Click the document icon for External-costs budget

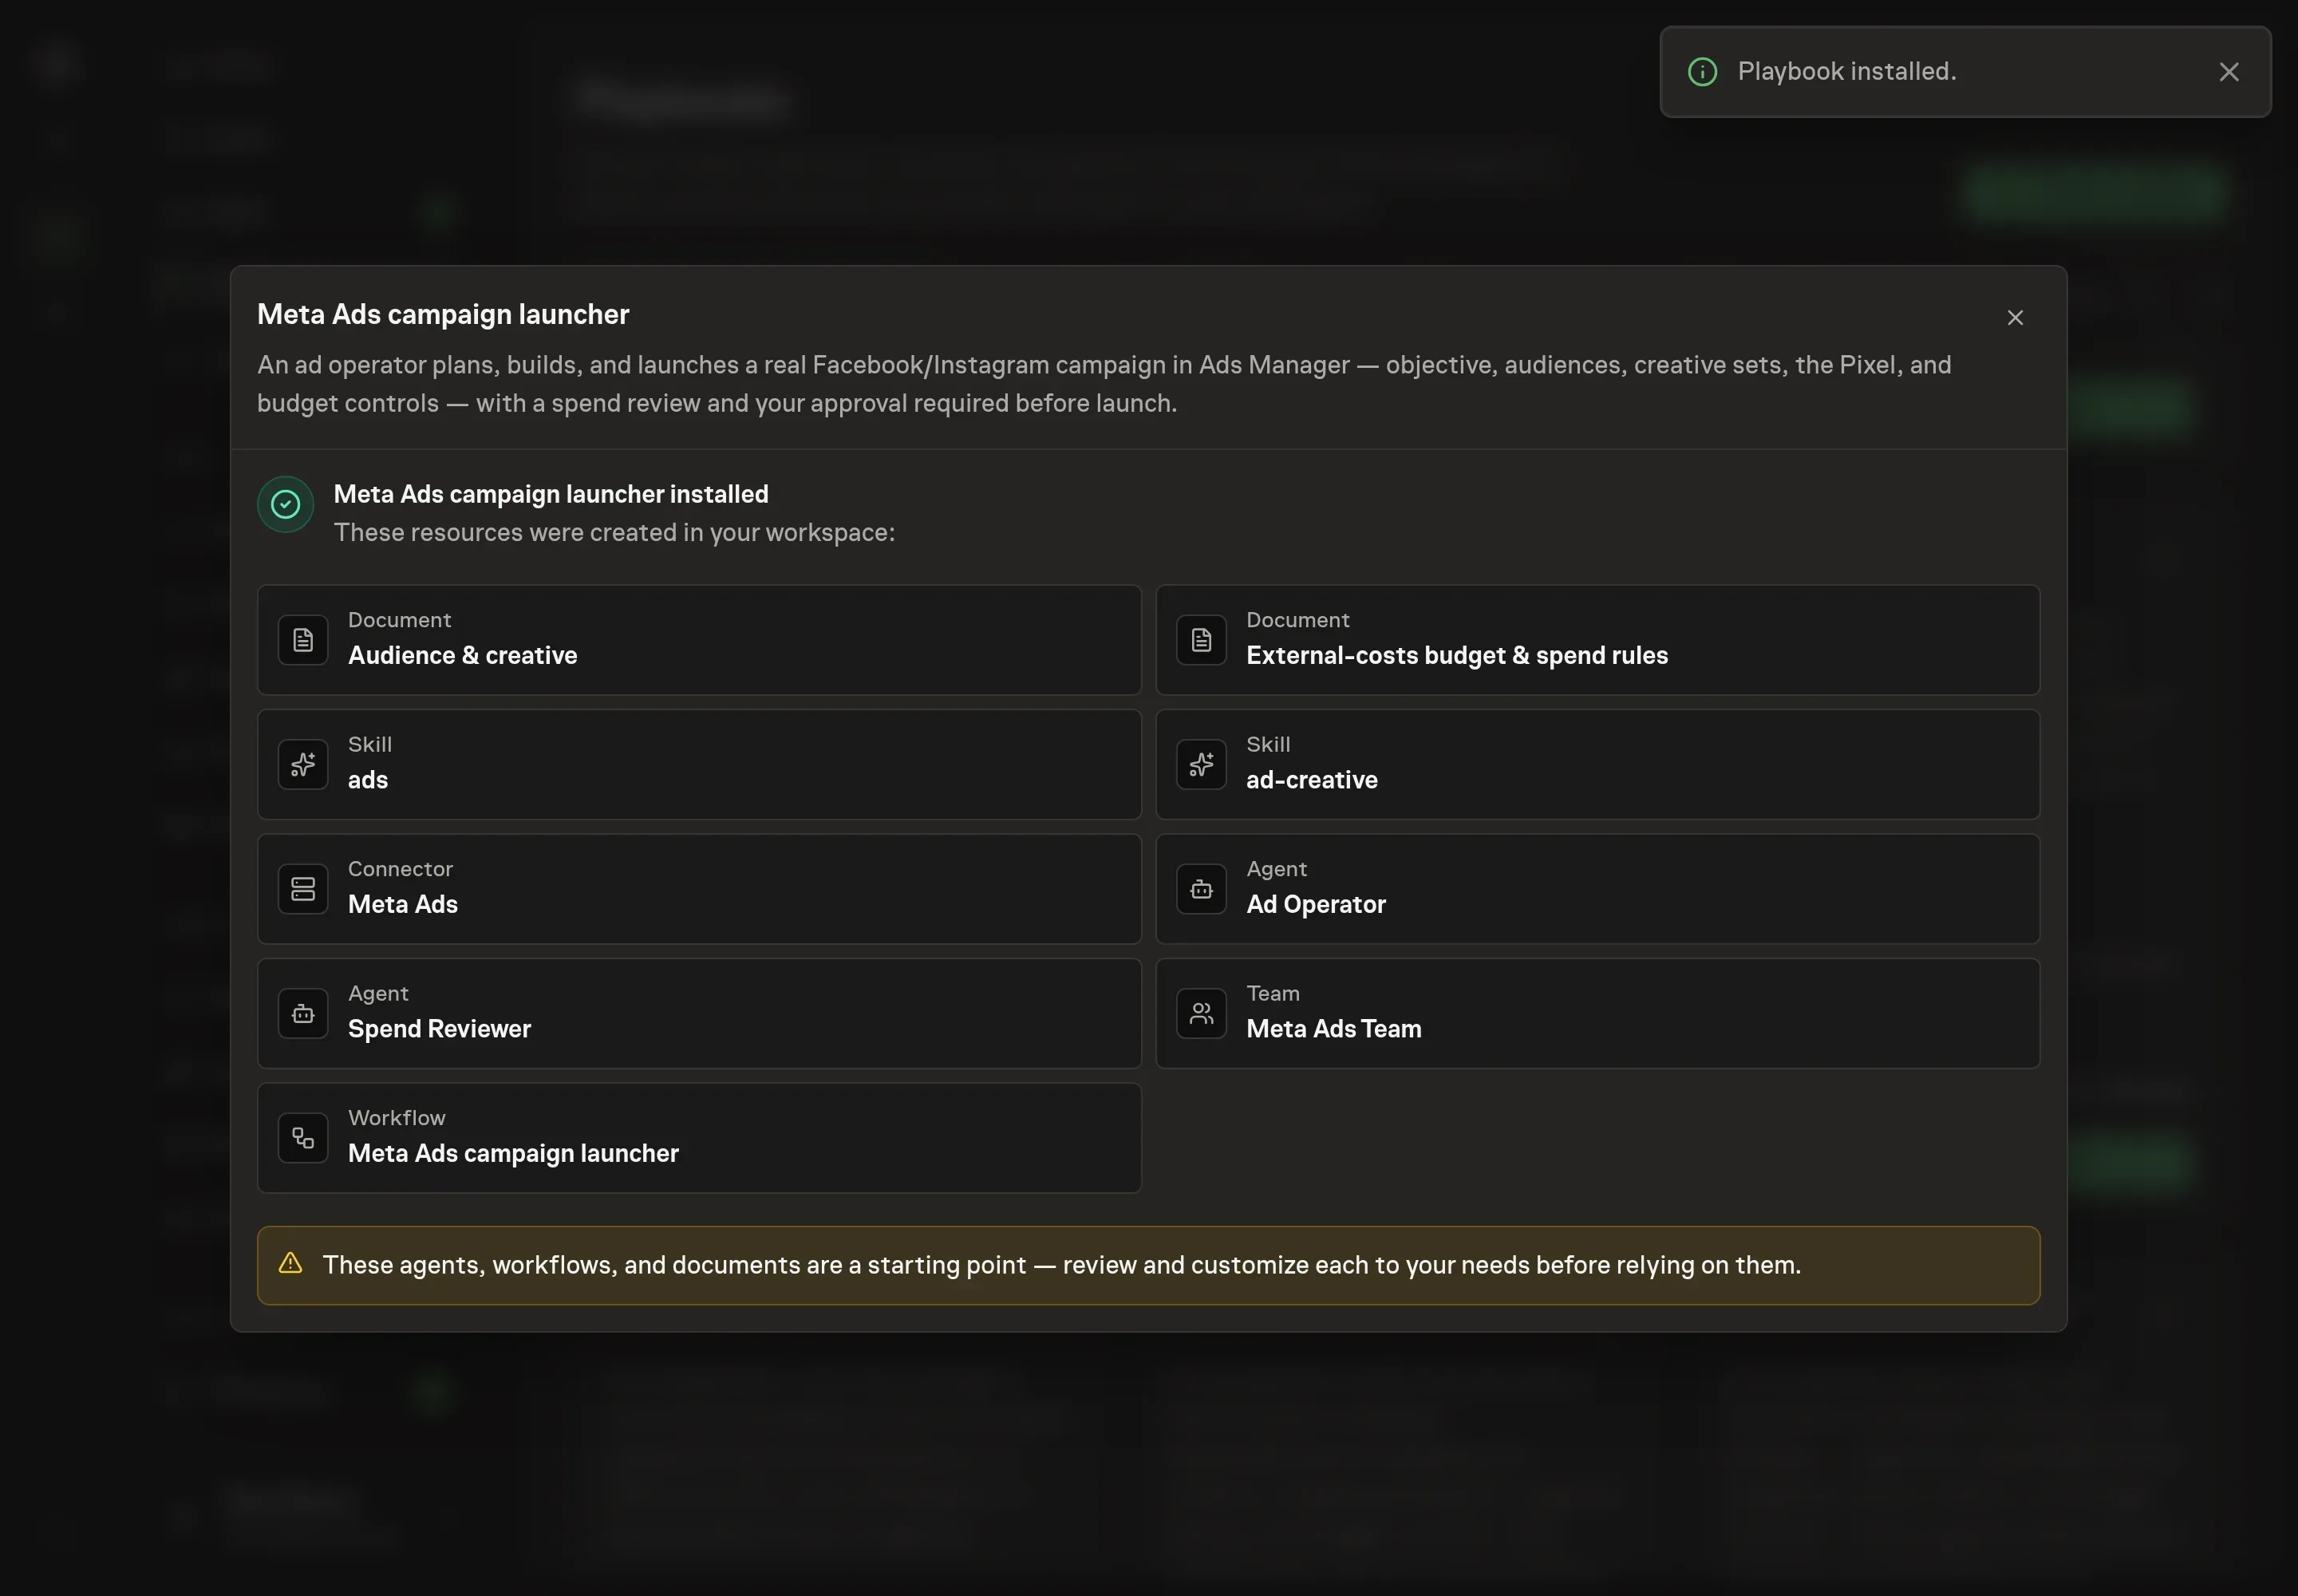point(1201,640)
